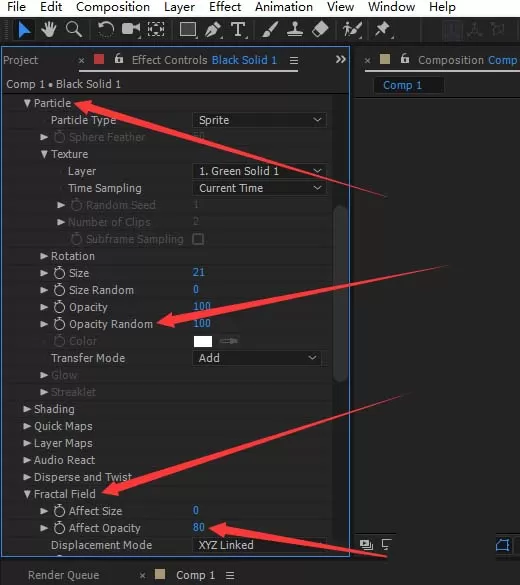
Task: Expand the Rotation group
Action: pyautogui.click(x=44, y=256)
